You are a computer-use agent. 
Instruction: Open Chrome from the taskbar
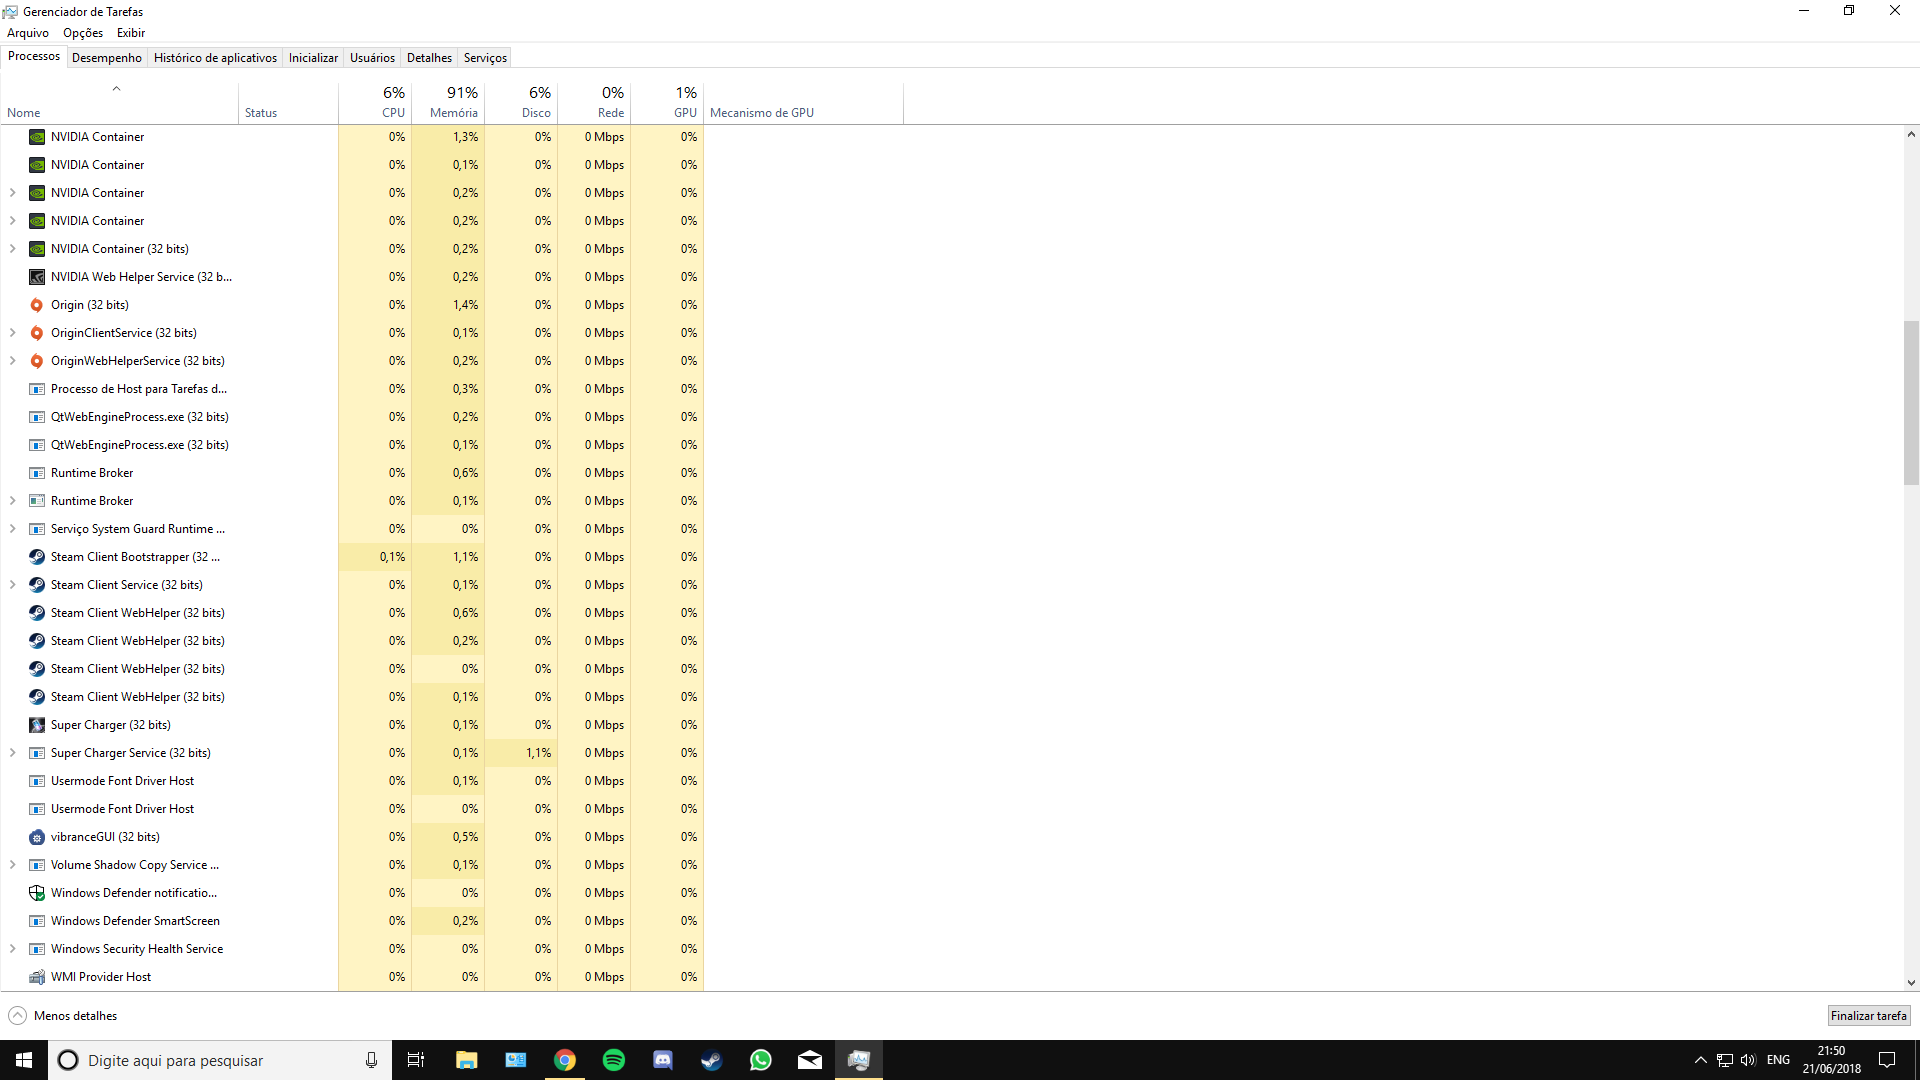[x=565, y=1060]
